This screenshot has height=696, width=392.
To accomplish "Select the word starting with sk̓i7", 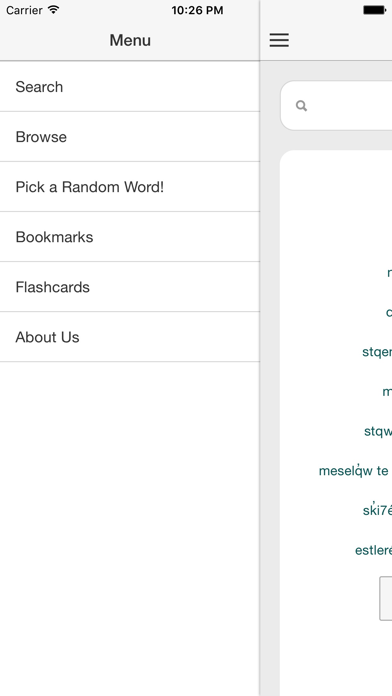I will pos(377,510).
